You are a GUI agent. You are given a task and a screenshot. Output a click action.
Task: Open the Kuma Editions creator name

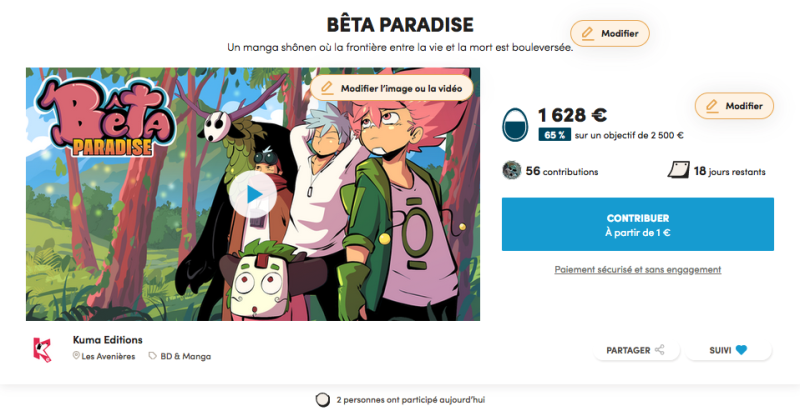[x=108, y=340]
